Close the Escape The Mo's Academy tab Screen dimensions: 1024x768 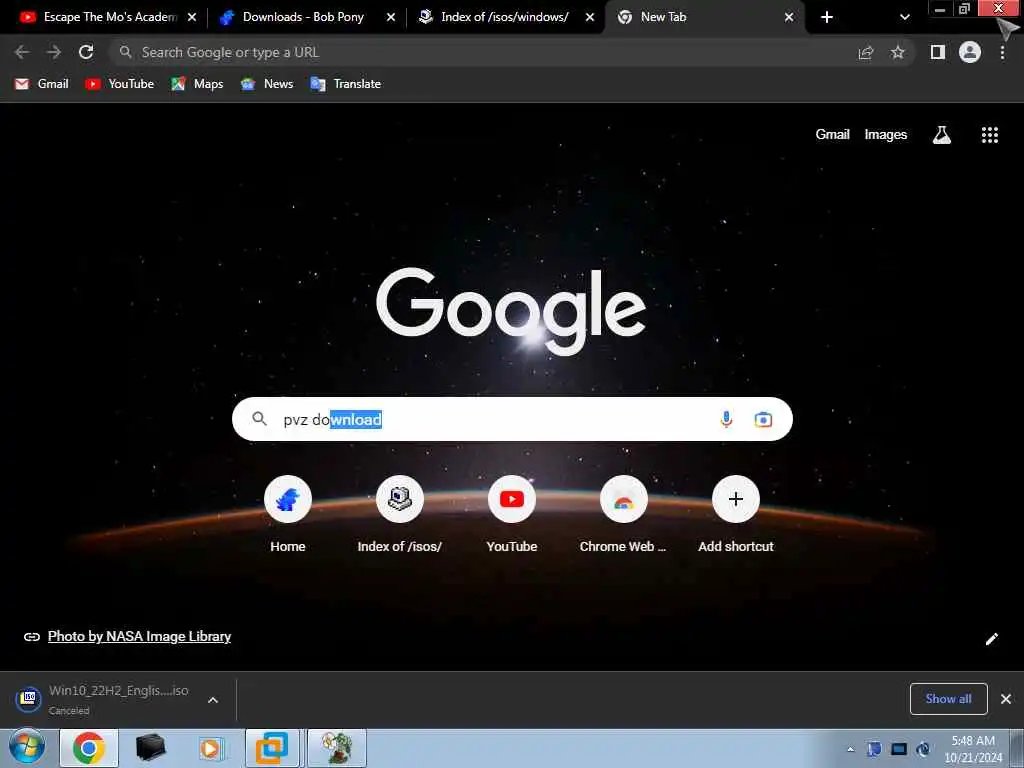point(192,17)
